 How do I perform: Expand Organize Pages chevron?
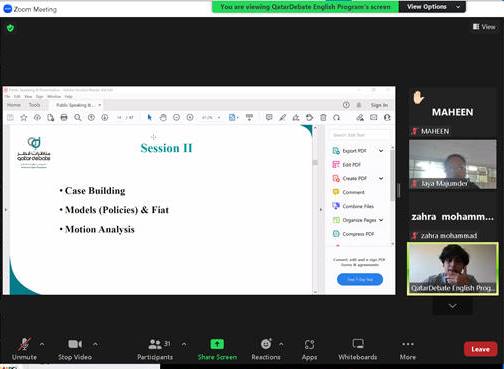click(x=381, y=220)
